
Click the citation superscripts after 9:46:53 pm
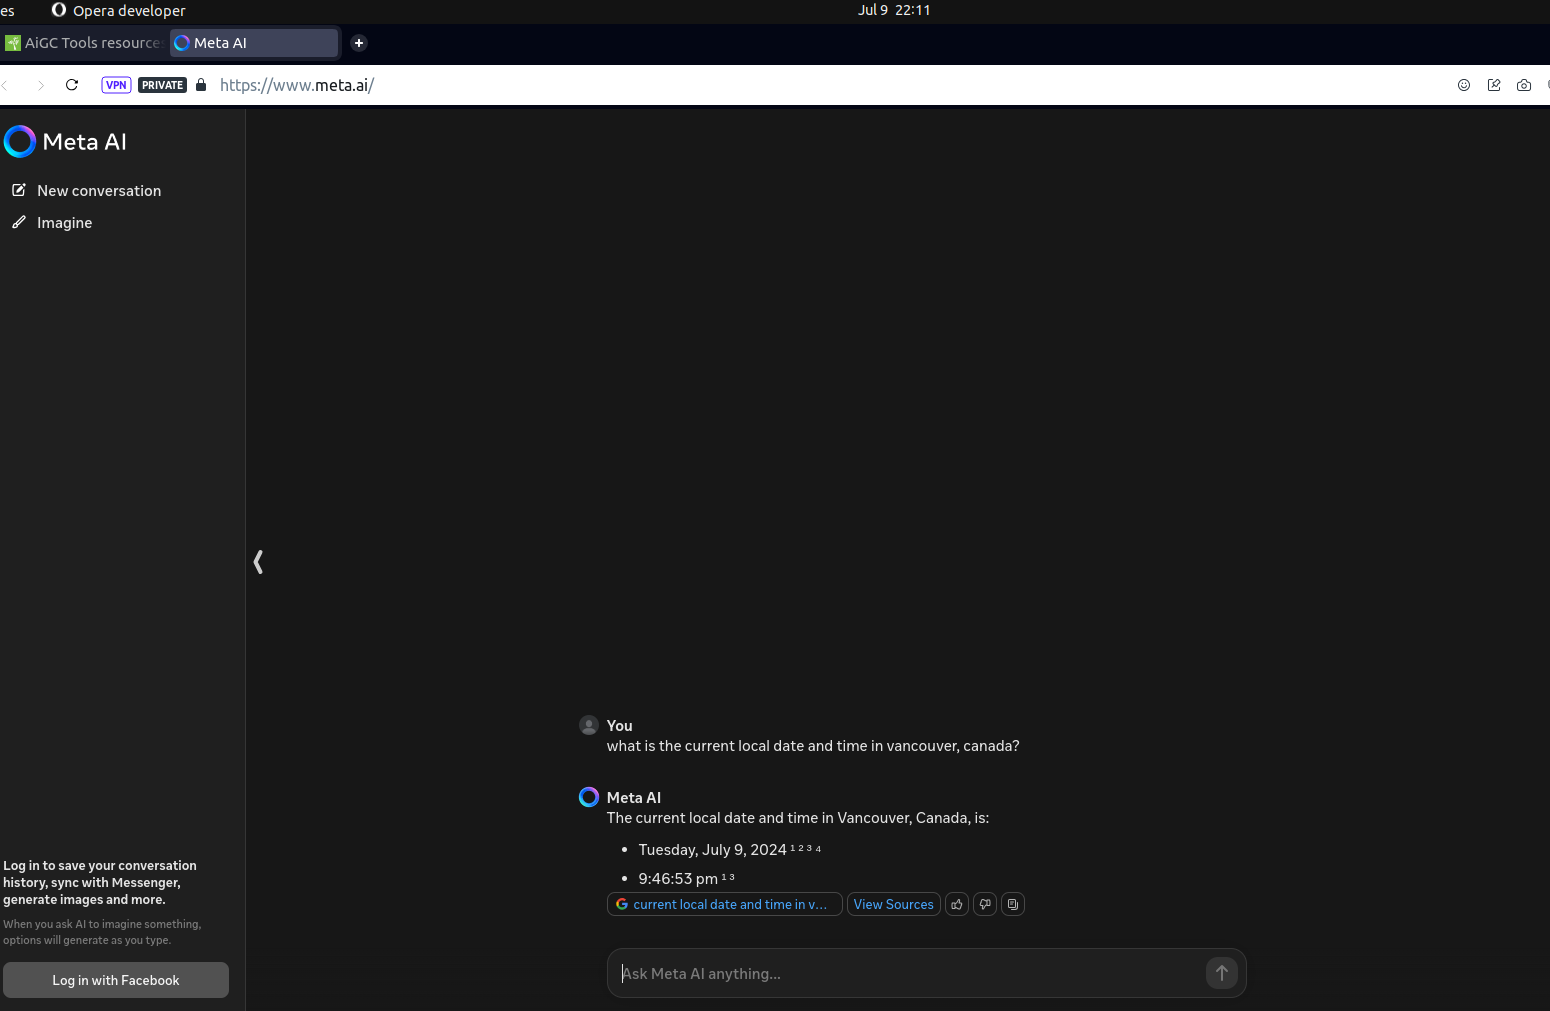pos(728,877)
